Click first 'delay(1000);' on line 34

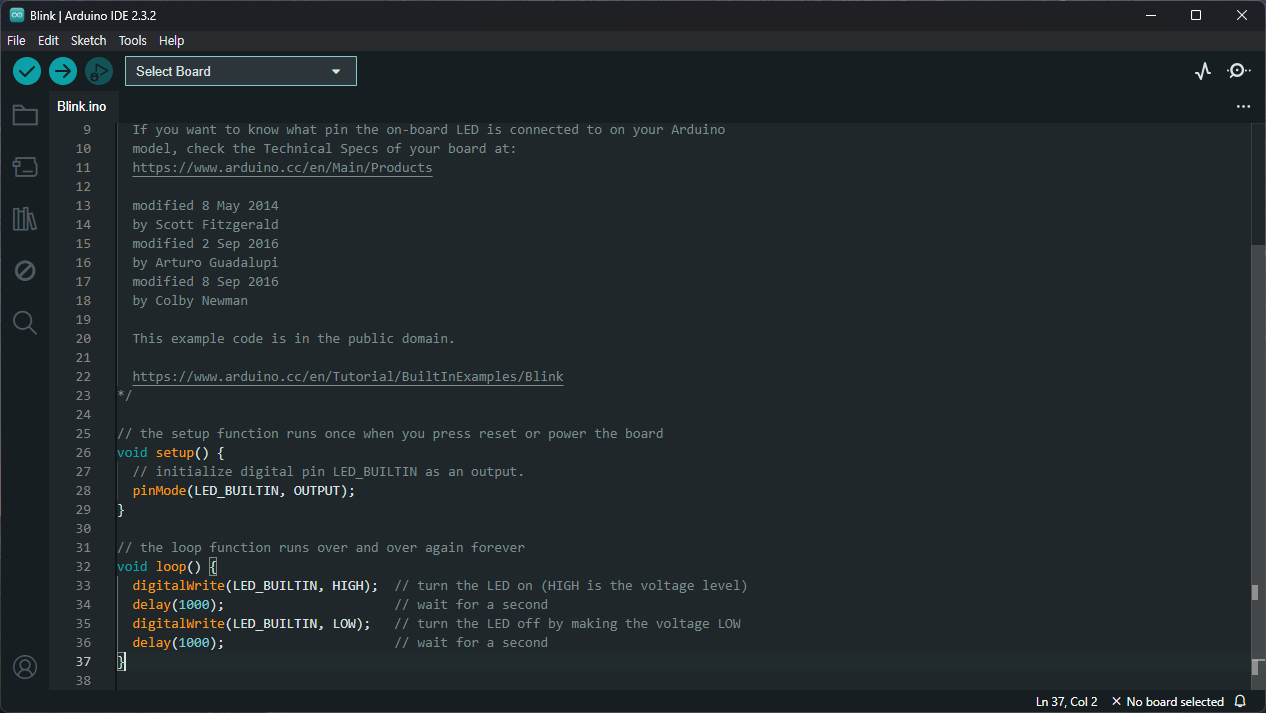[178, 605]
